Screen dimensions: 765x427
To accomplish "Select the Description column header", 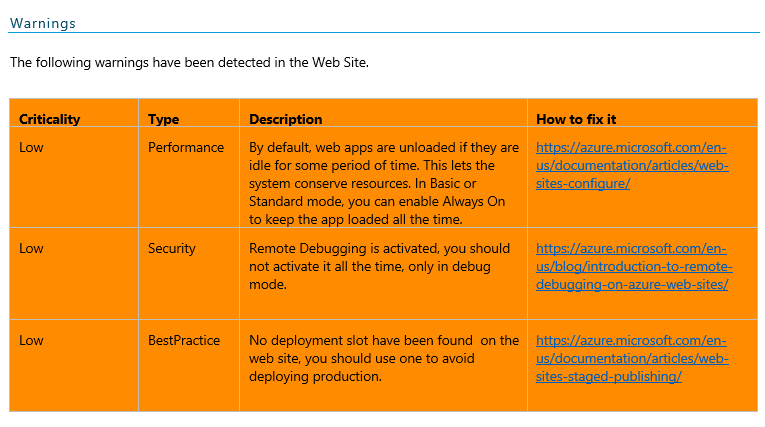I will [x=285, y=120].
